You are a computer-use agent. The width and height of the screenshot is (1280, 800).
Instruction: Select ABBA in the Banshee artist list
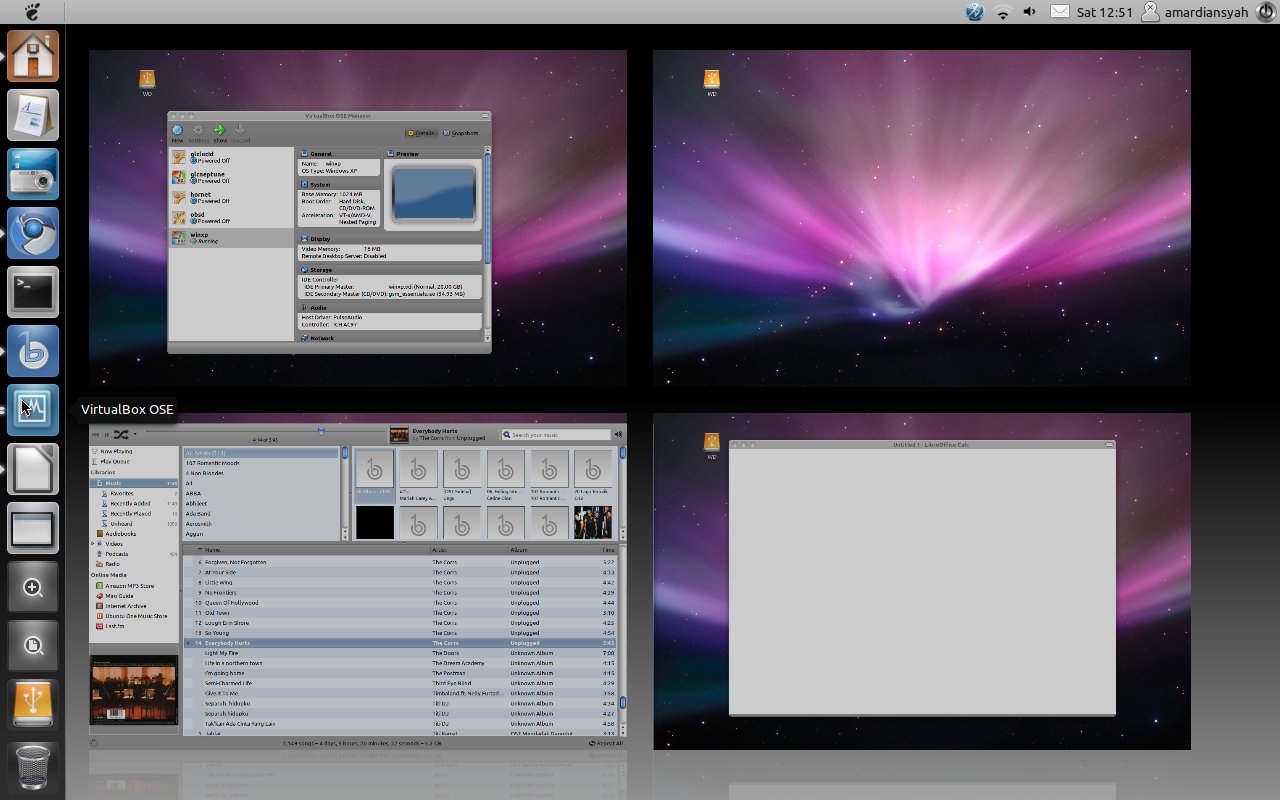click(260, 493)
